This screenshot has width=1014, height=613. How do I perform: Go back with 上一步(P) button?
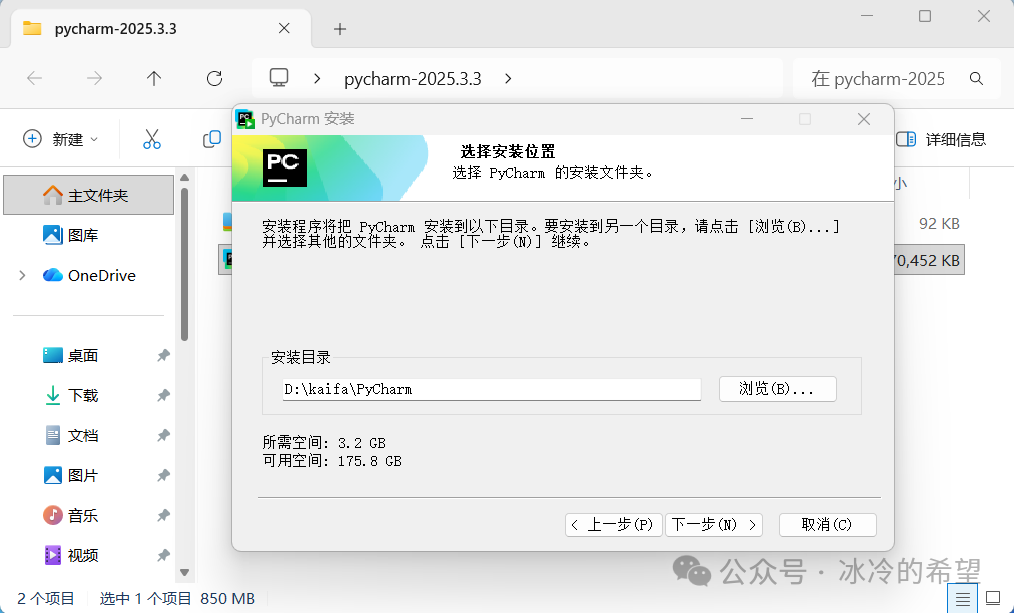614,525
